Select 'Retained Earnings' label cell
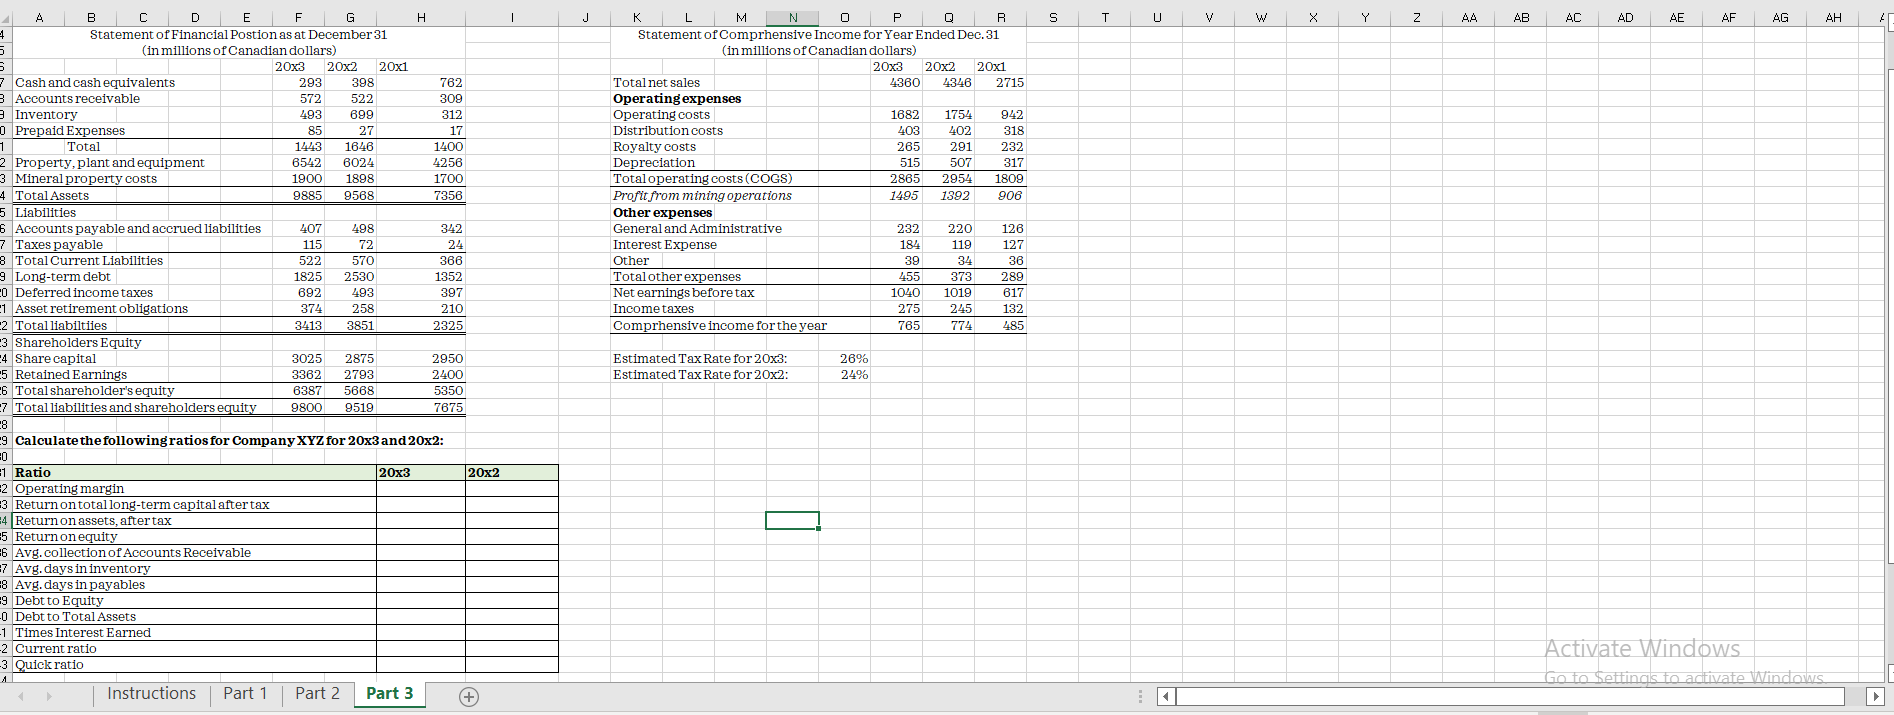The height and width of the screenshot is (715, 1894). tap(71, 375)
